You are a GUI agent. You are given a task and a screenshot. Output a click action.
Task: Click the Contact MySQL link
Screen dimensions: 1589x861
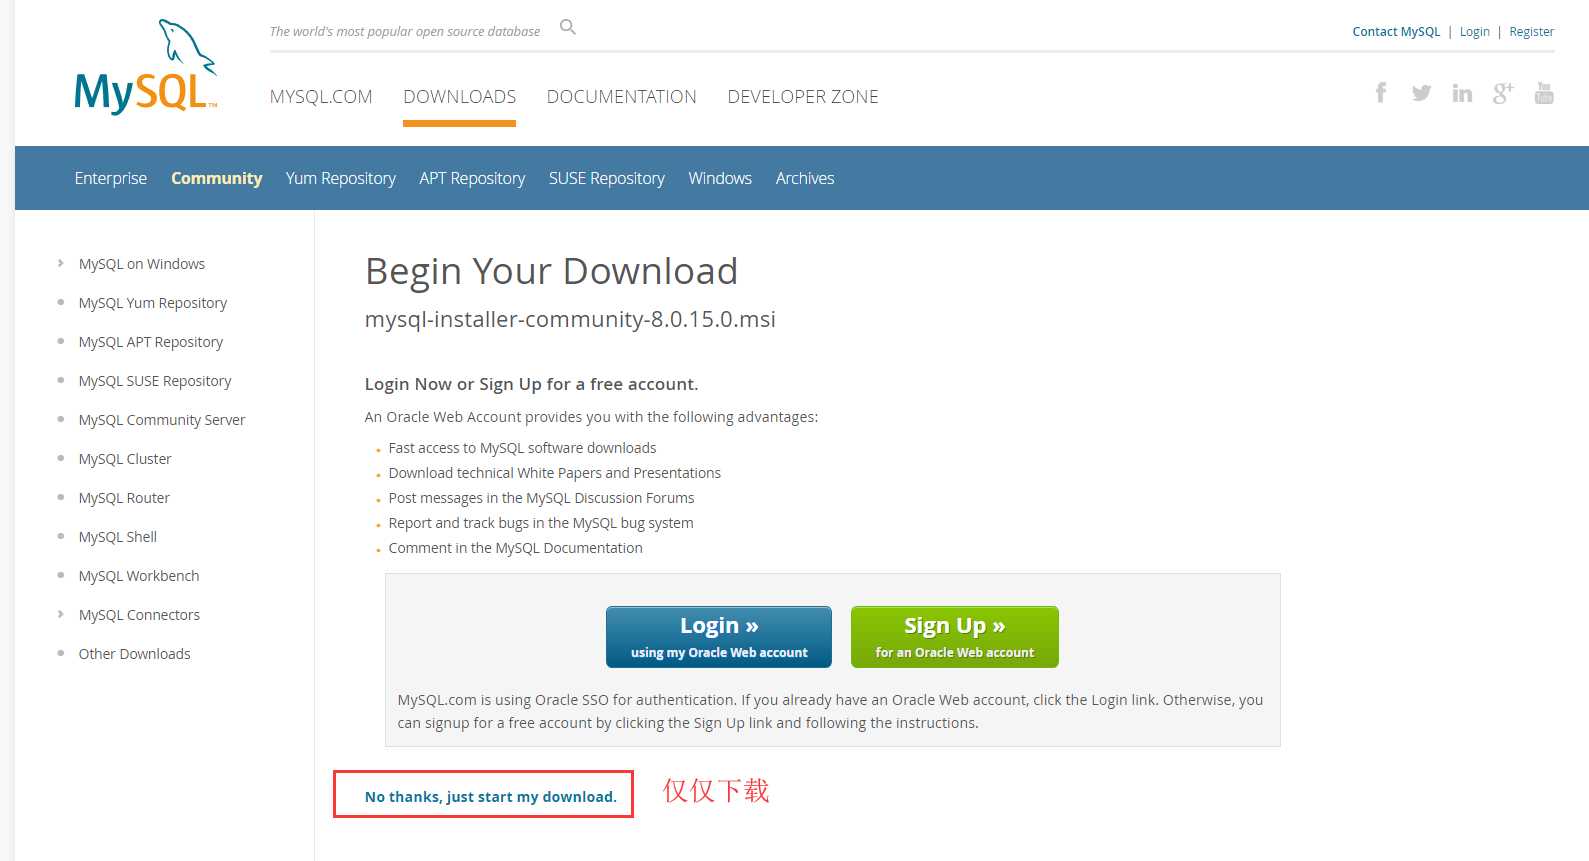(1396, 32)
